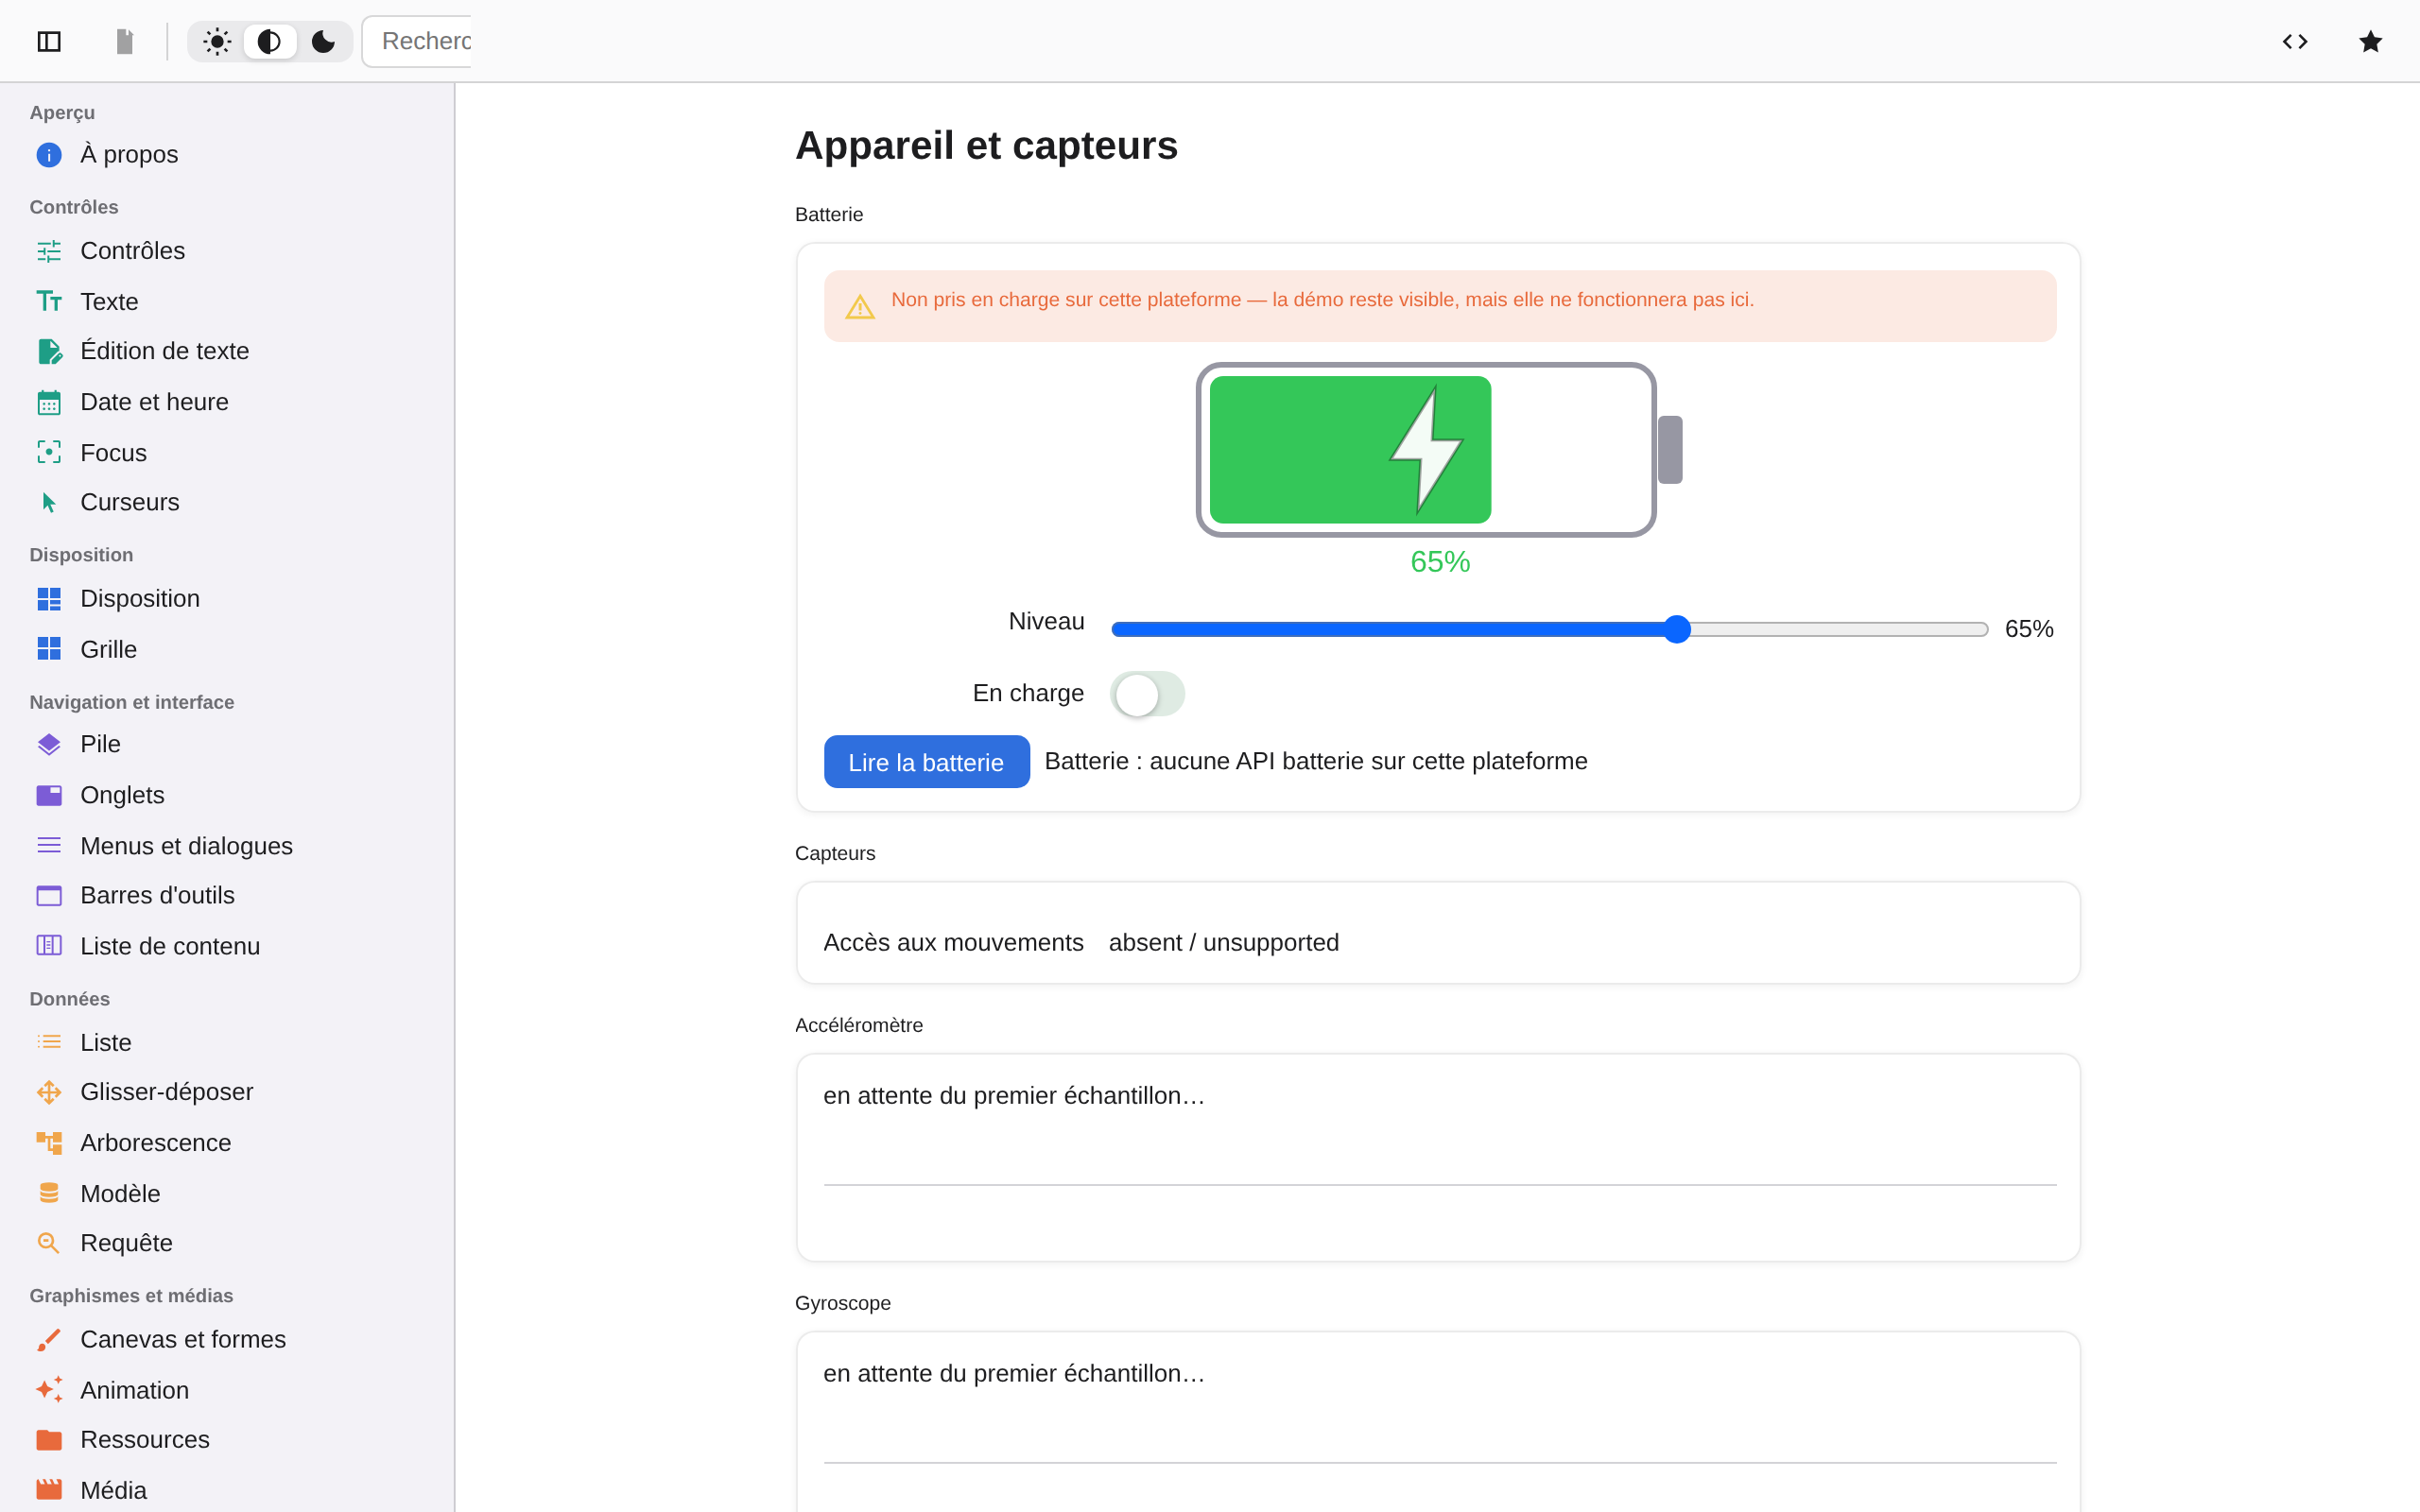Open Liste de contenu icon
Image resolution: width=2420 pixels, height=1512 pixels.
pyautogui.click(x=49, y=946)
